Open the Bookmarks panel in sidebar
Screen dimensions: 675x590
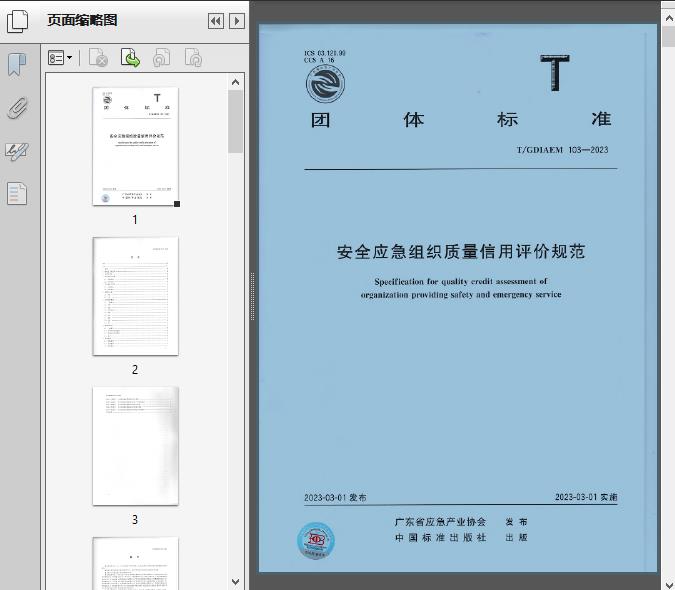point(17,65)
